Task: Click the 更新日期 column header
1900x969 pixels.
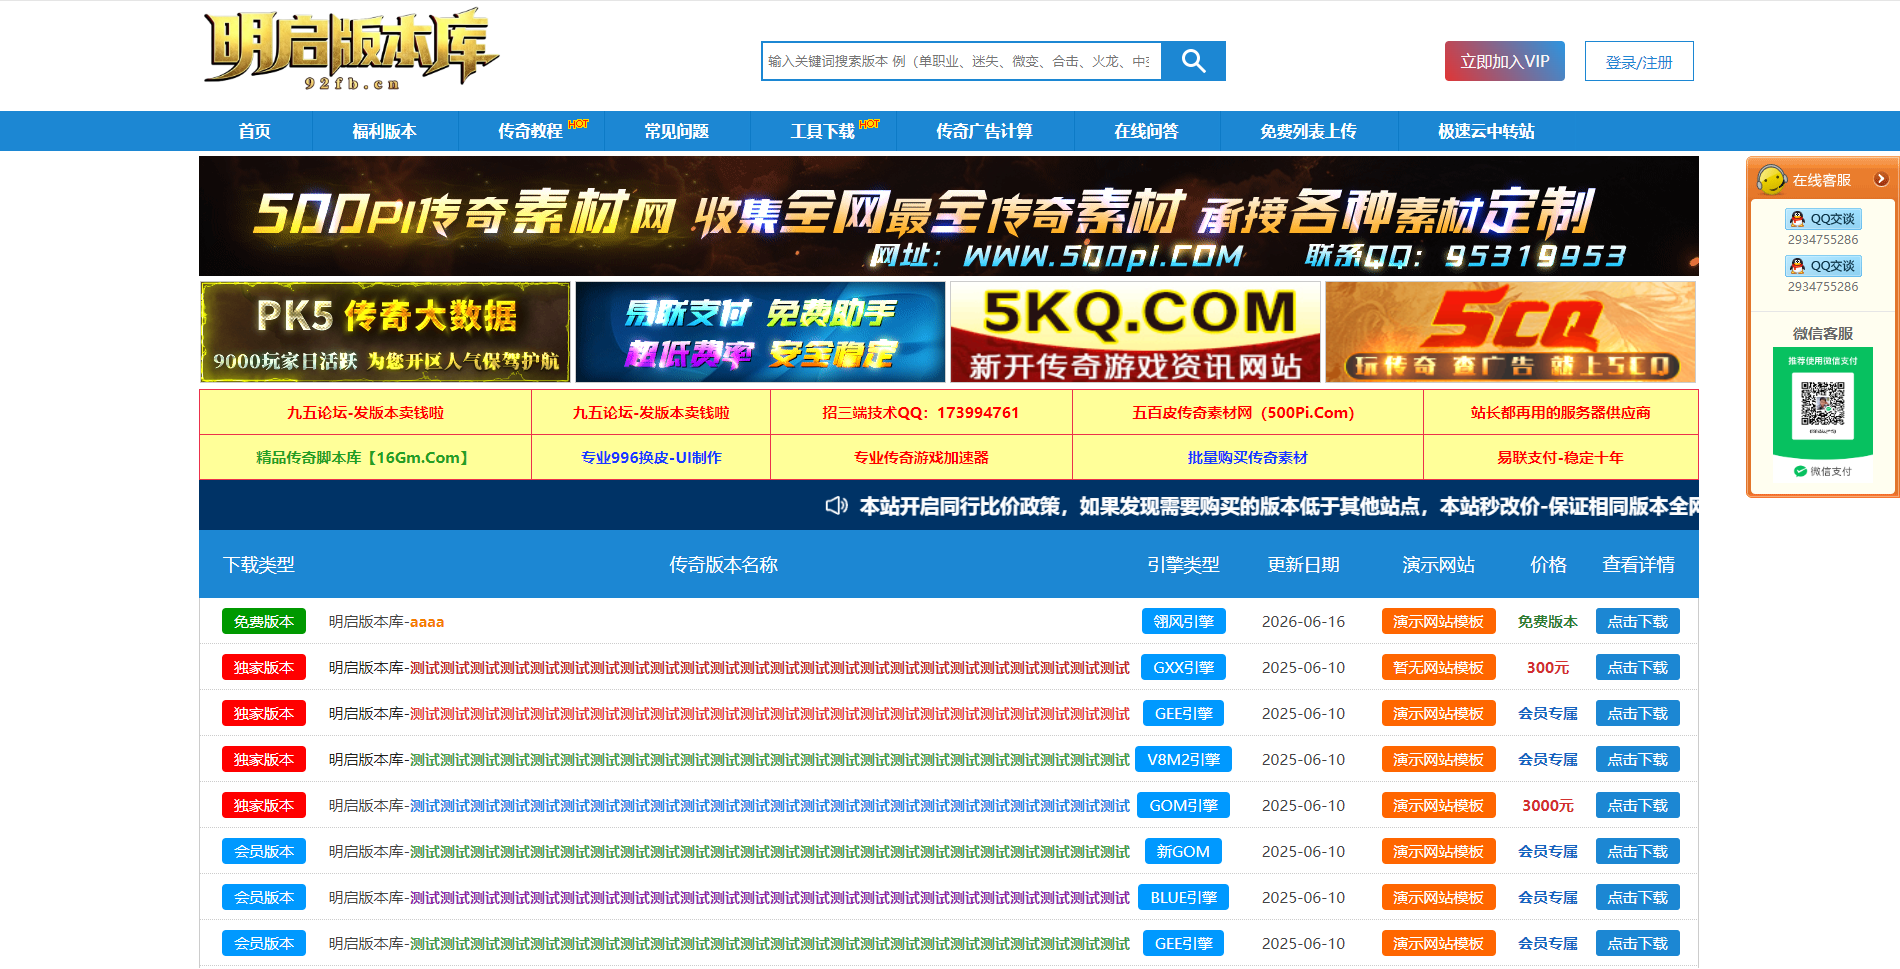Action: pyautogui.click(x=1303, y=564)
